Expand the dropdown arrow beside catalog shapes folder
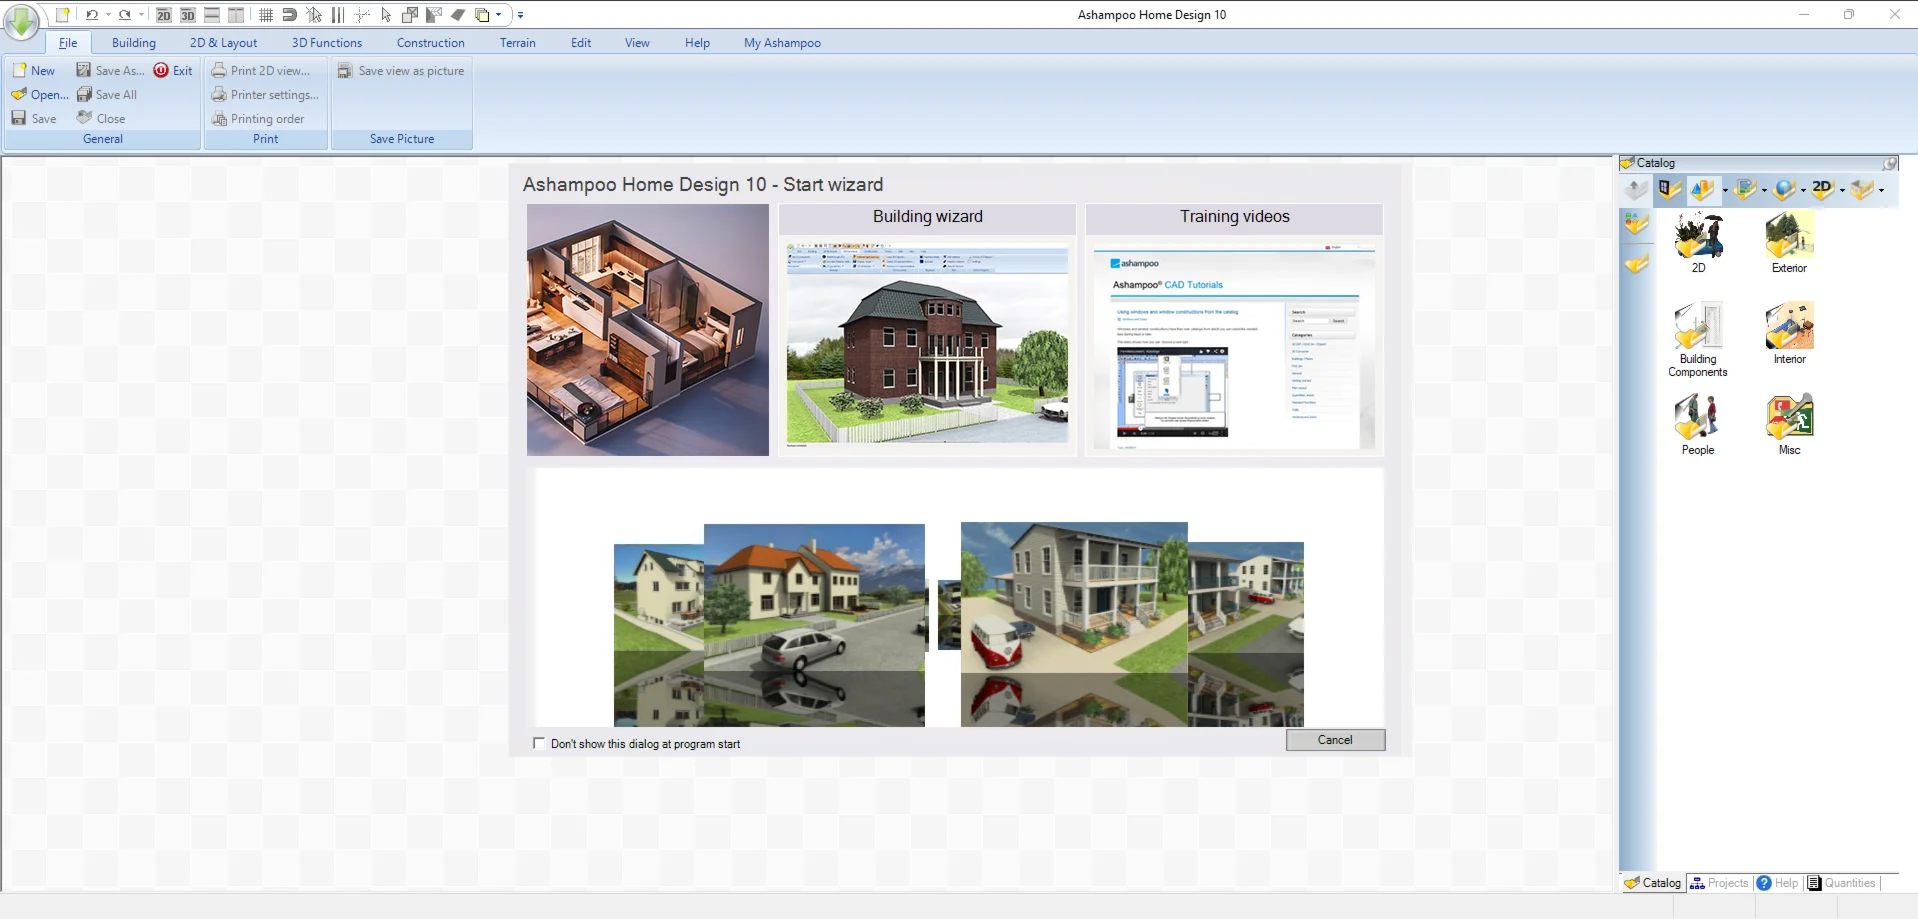The height and width of the screenshot is (919, 1918). pos(1725,190)
